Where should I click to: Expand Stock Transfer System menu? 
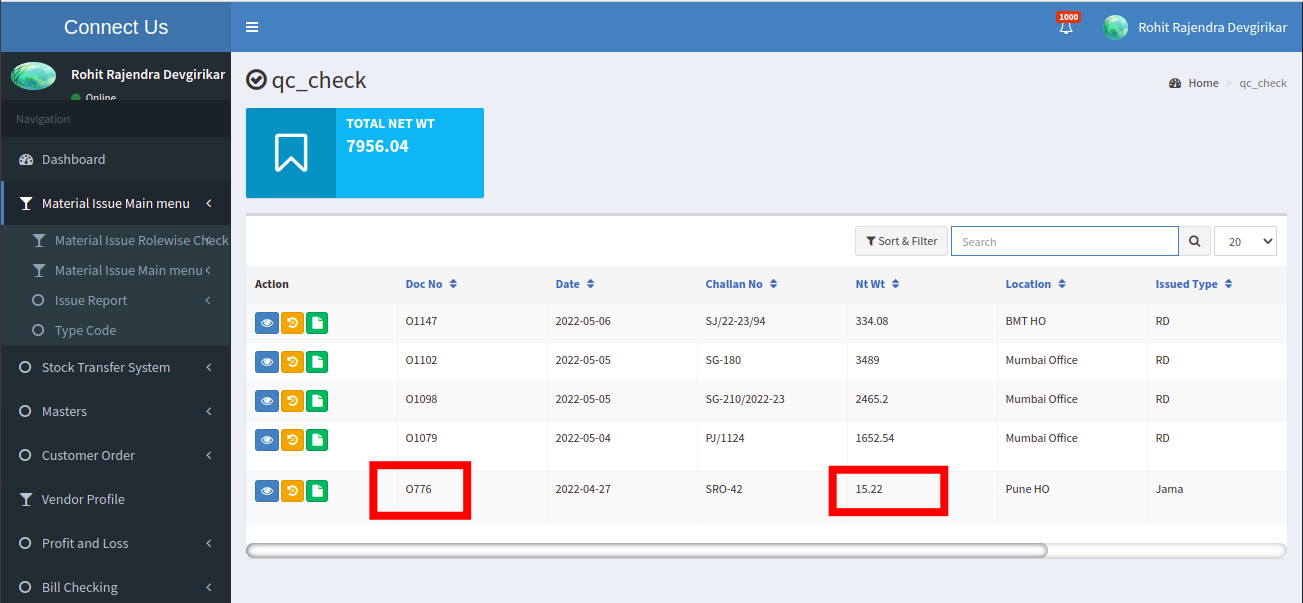pos(116,367)
